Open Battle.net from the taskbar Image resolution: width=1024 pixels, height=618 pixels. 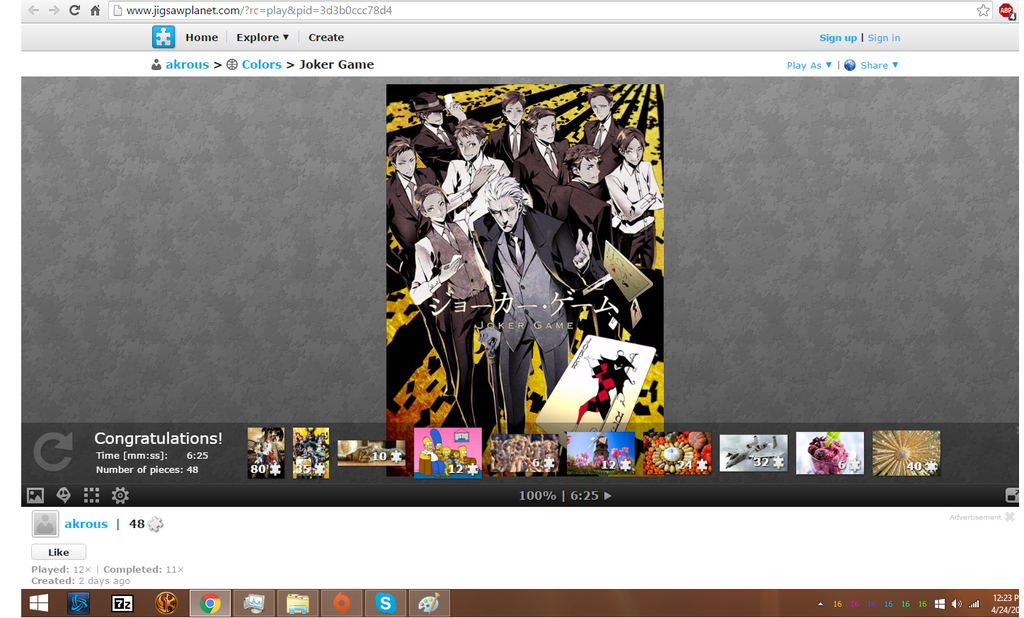(79, 603)
